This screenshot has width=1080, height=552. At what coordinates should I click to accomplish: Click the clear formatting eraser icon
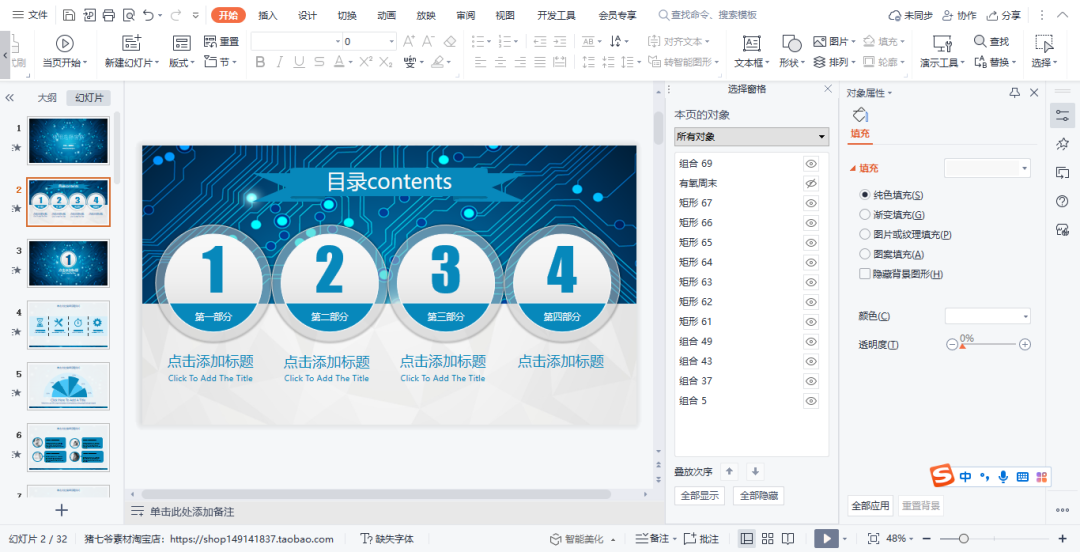tap(450, 41)
